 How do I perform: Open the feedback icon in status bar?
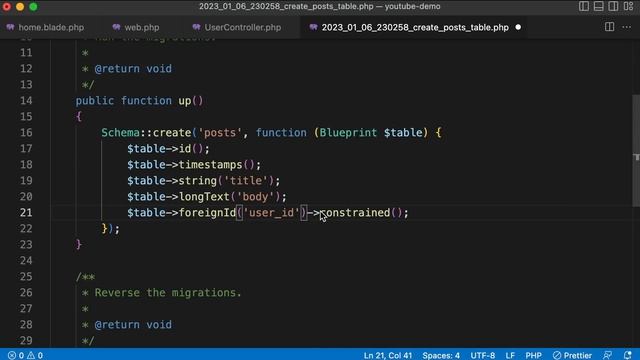pyautogui.click(x=607, y=355)
